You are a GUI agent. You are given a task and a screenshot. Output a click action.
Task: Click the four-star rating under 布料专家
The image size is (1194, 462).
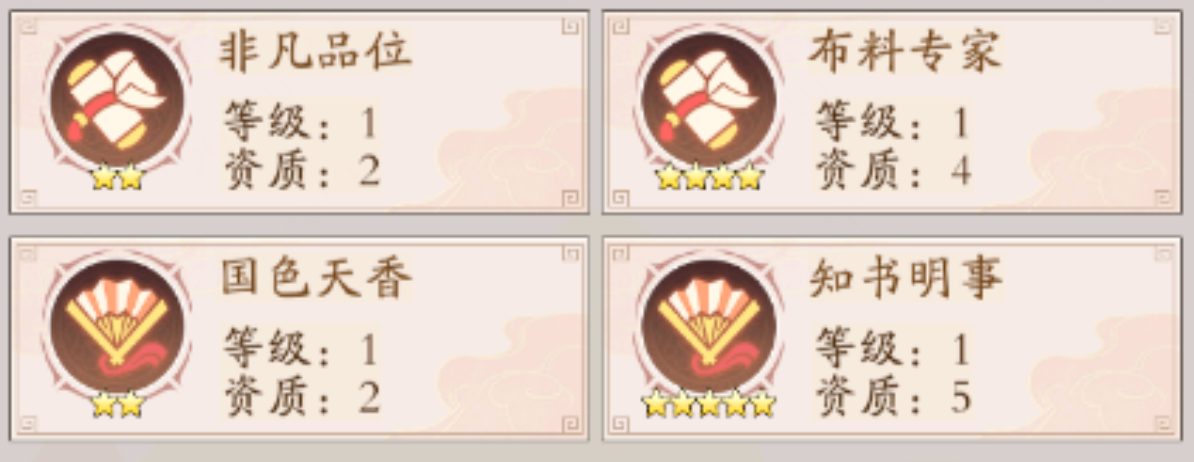pyautogui.click(x=709, y=177)
